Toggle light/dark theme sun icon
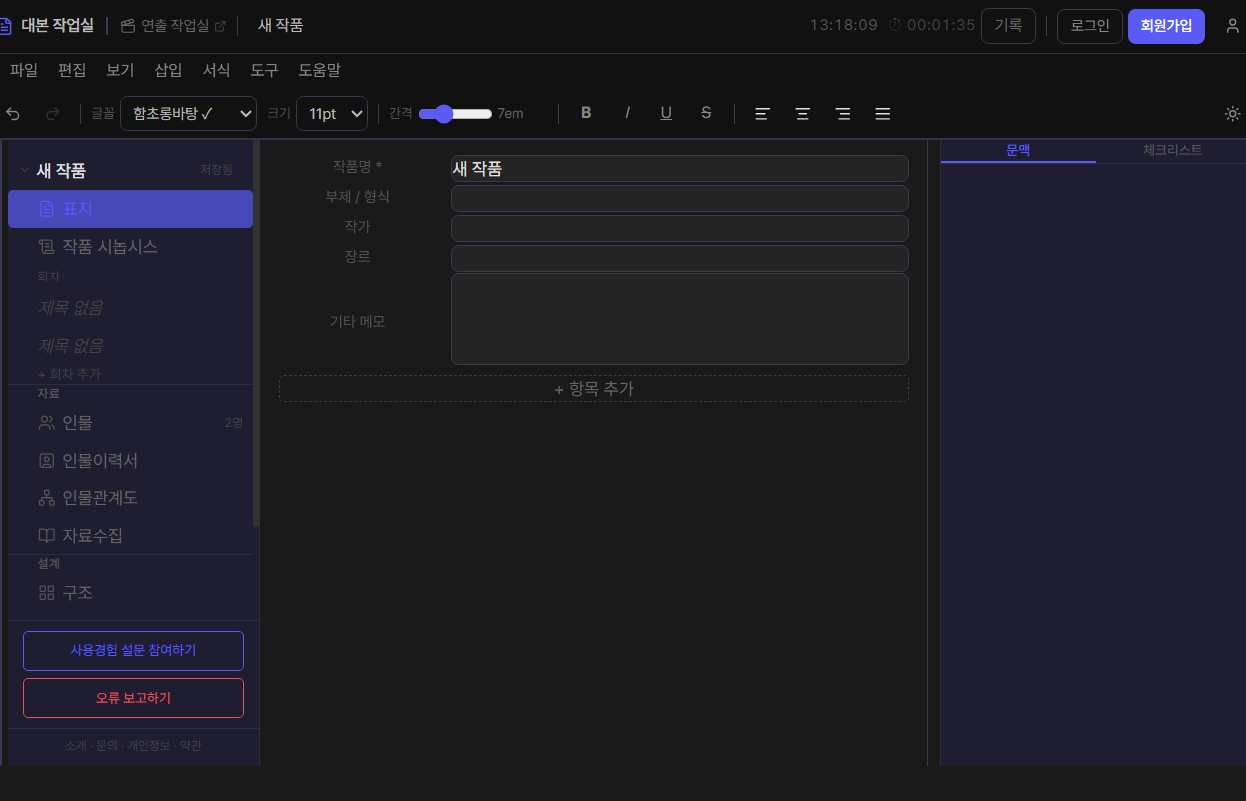The height and width of the screenshot is (801, 1246). click(1233, 113)
